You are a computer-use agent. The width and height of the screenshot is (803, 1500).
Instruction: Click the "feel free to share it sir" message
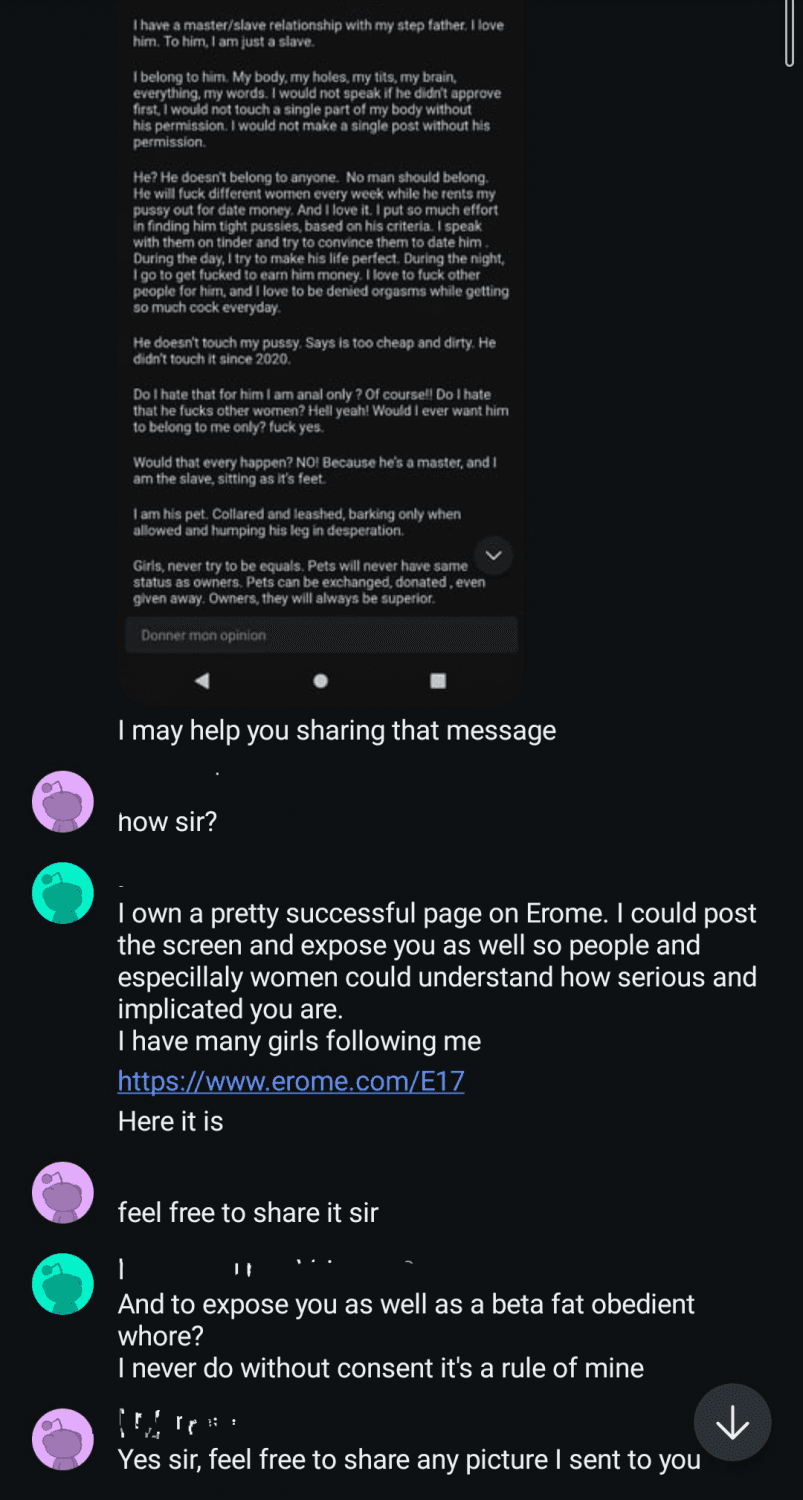pos(248,1211)
